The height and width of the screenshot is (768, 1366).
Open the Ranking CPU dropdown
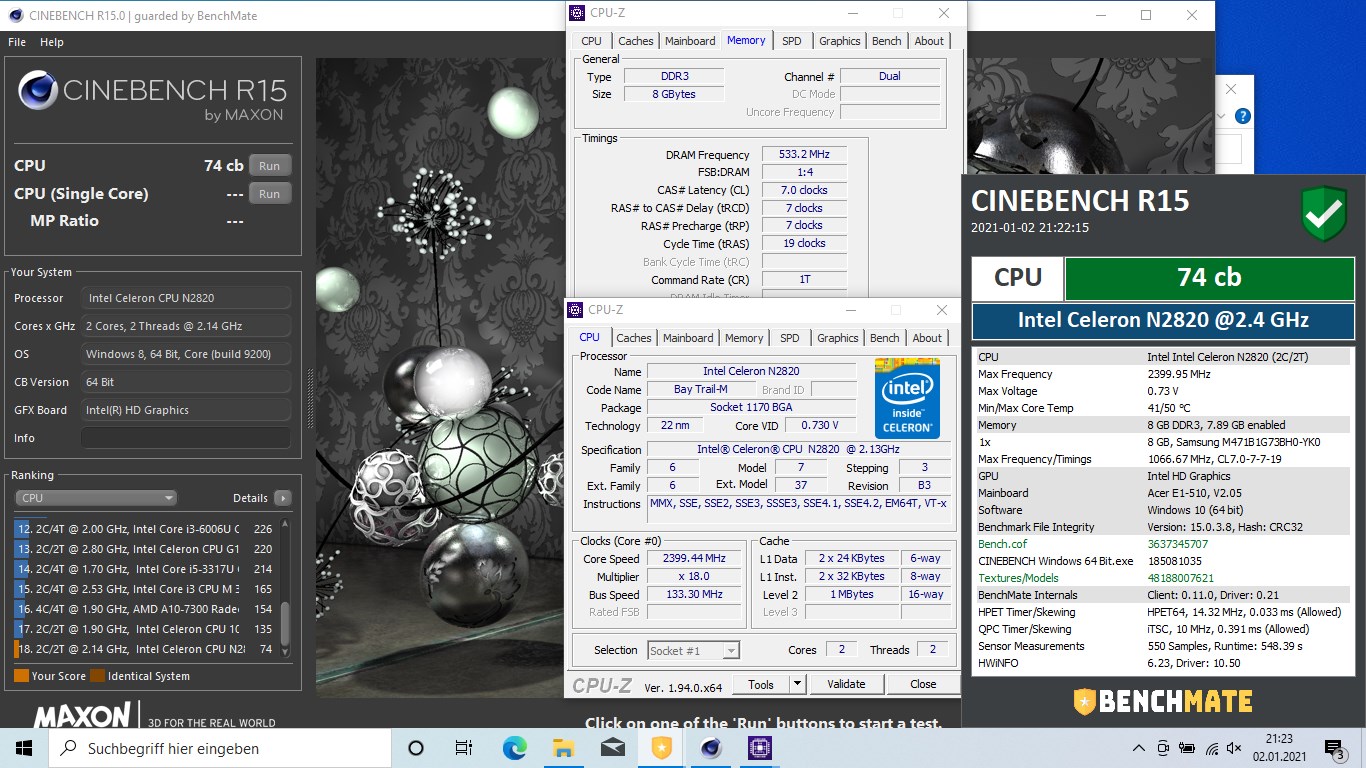96,498
